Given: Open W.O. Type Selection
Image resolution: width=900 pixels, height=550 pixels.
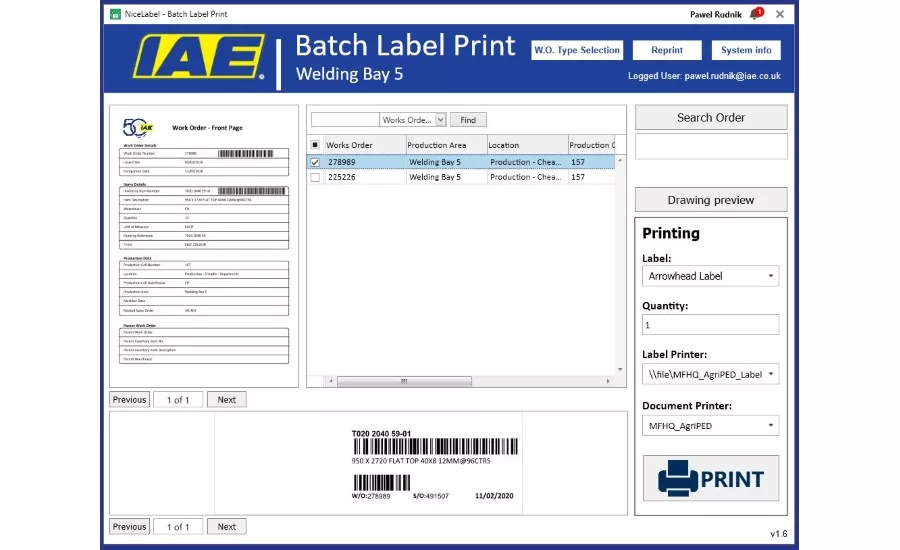Looking at the screenshot, I should click(577, 50).
